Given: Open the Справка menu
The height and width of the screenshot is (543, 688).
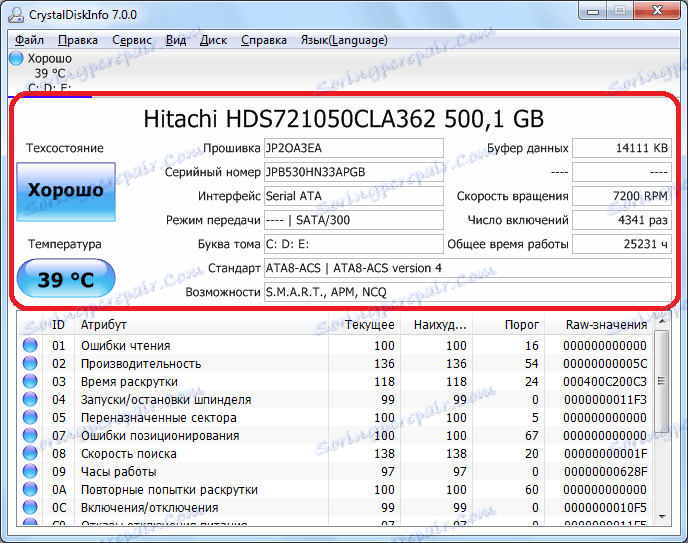Looking at the screenshot, I should click(x=264, y=40).
